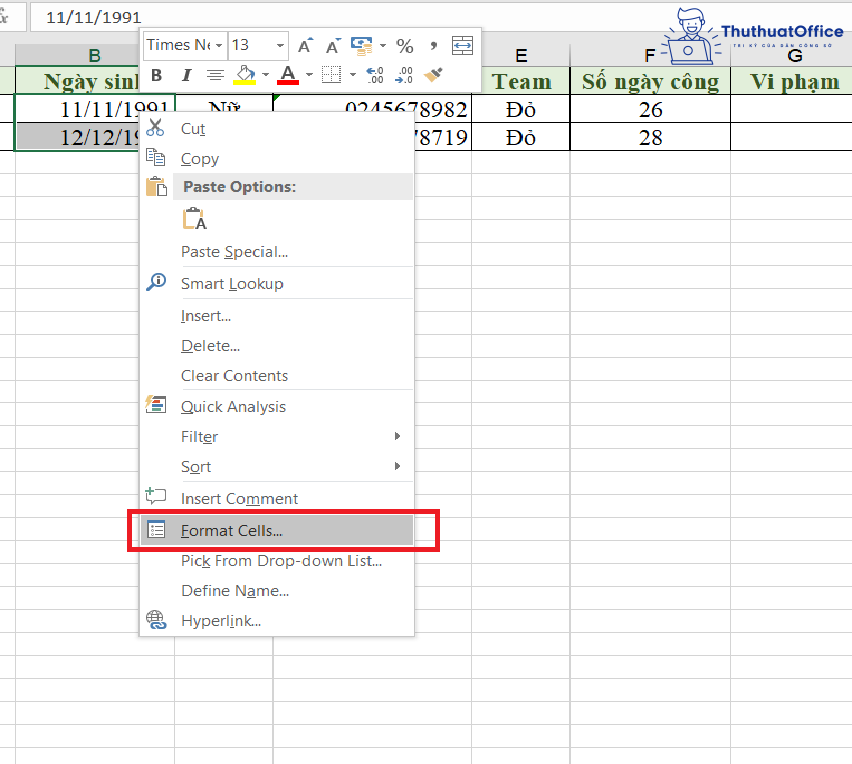Open the font name dropdown
The image size is (852, 764).
point(220,46)
